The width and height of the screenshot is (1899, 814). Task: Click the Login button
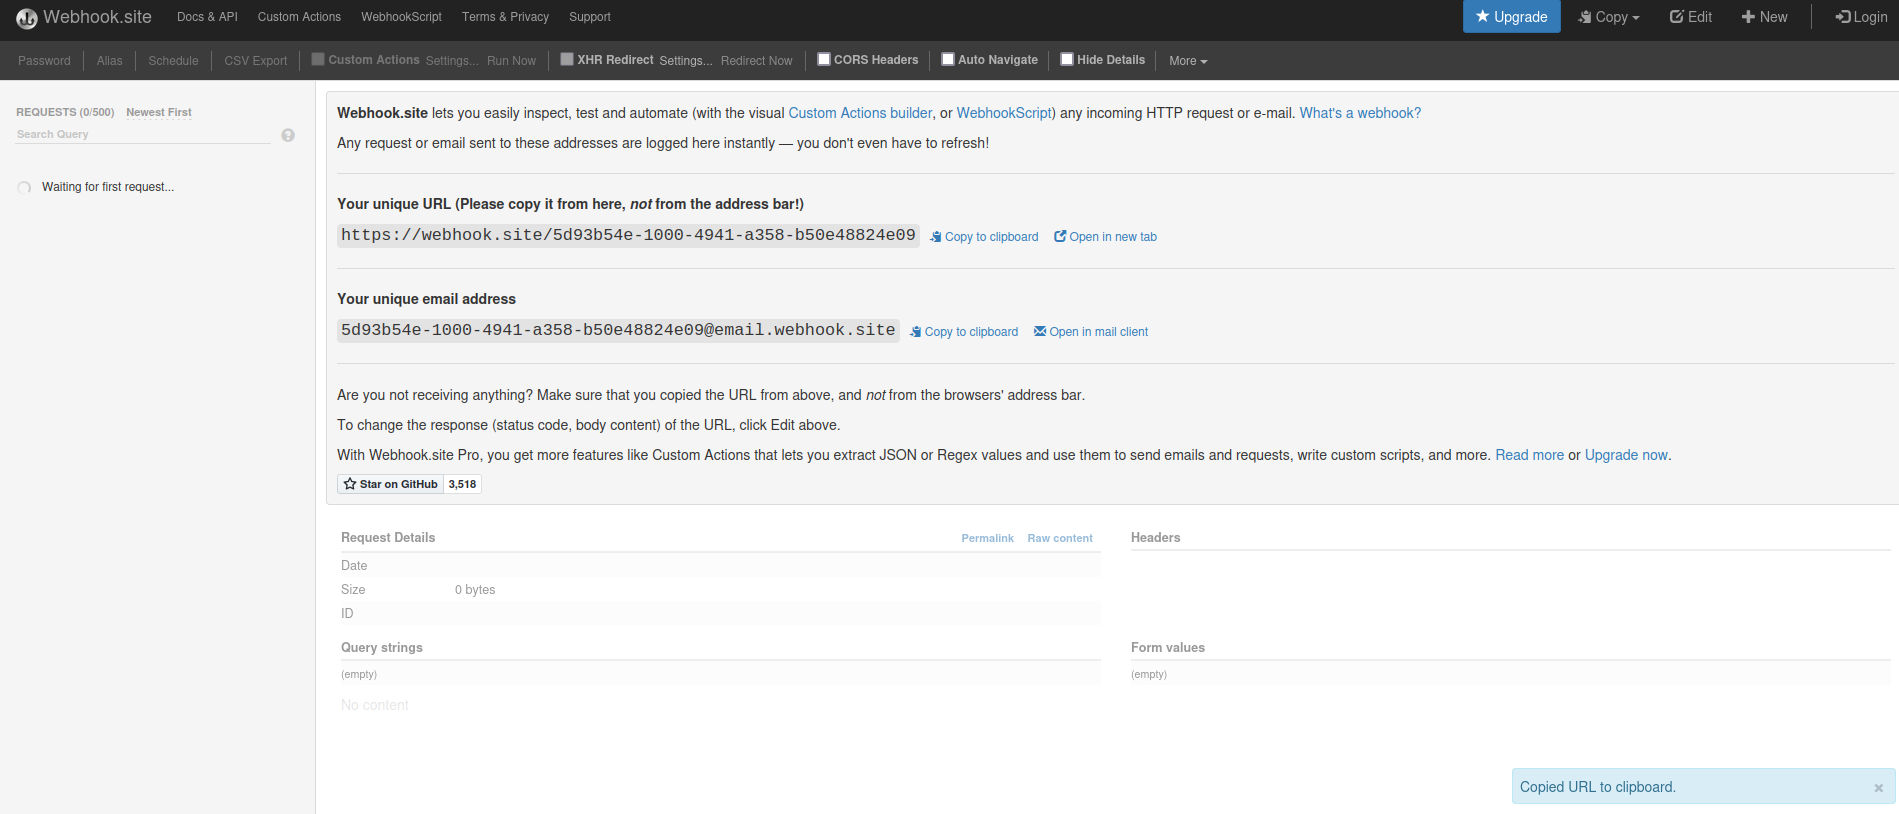click(x=1861, y=17)
